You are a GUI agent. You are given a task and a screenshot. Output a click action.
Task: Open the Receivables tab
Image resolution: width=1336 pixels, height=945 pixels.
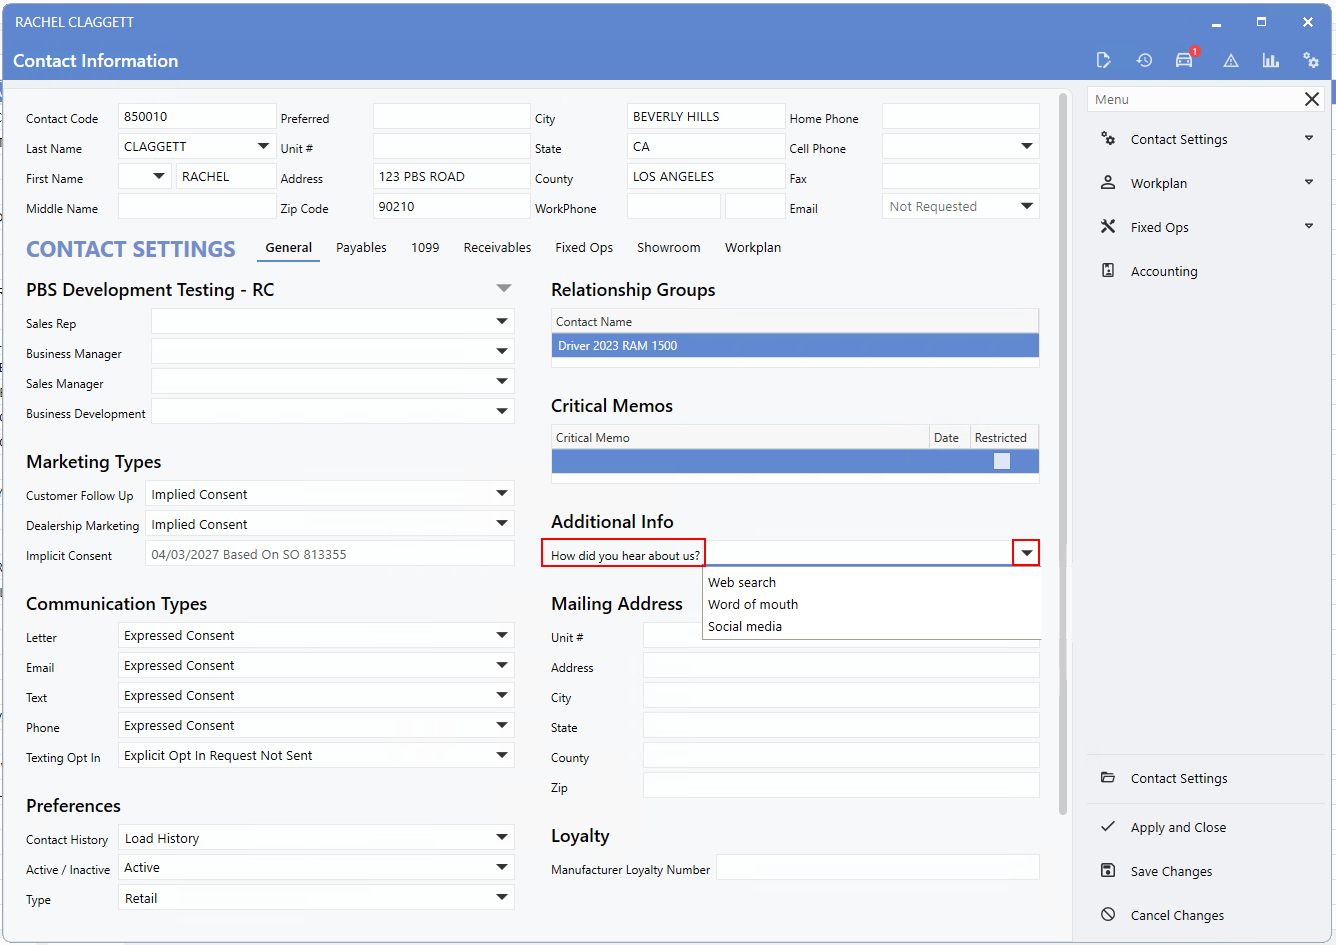tap(497, 247)
